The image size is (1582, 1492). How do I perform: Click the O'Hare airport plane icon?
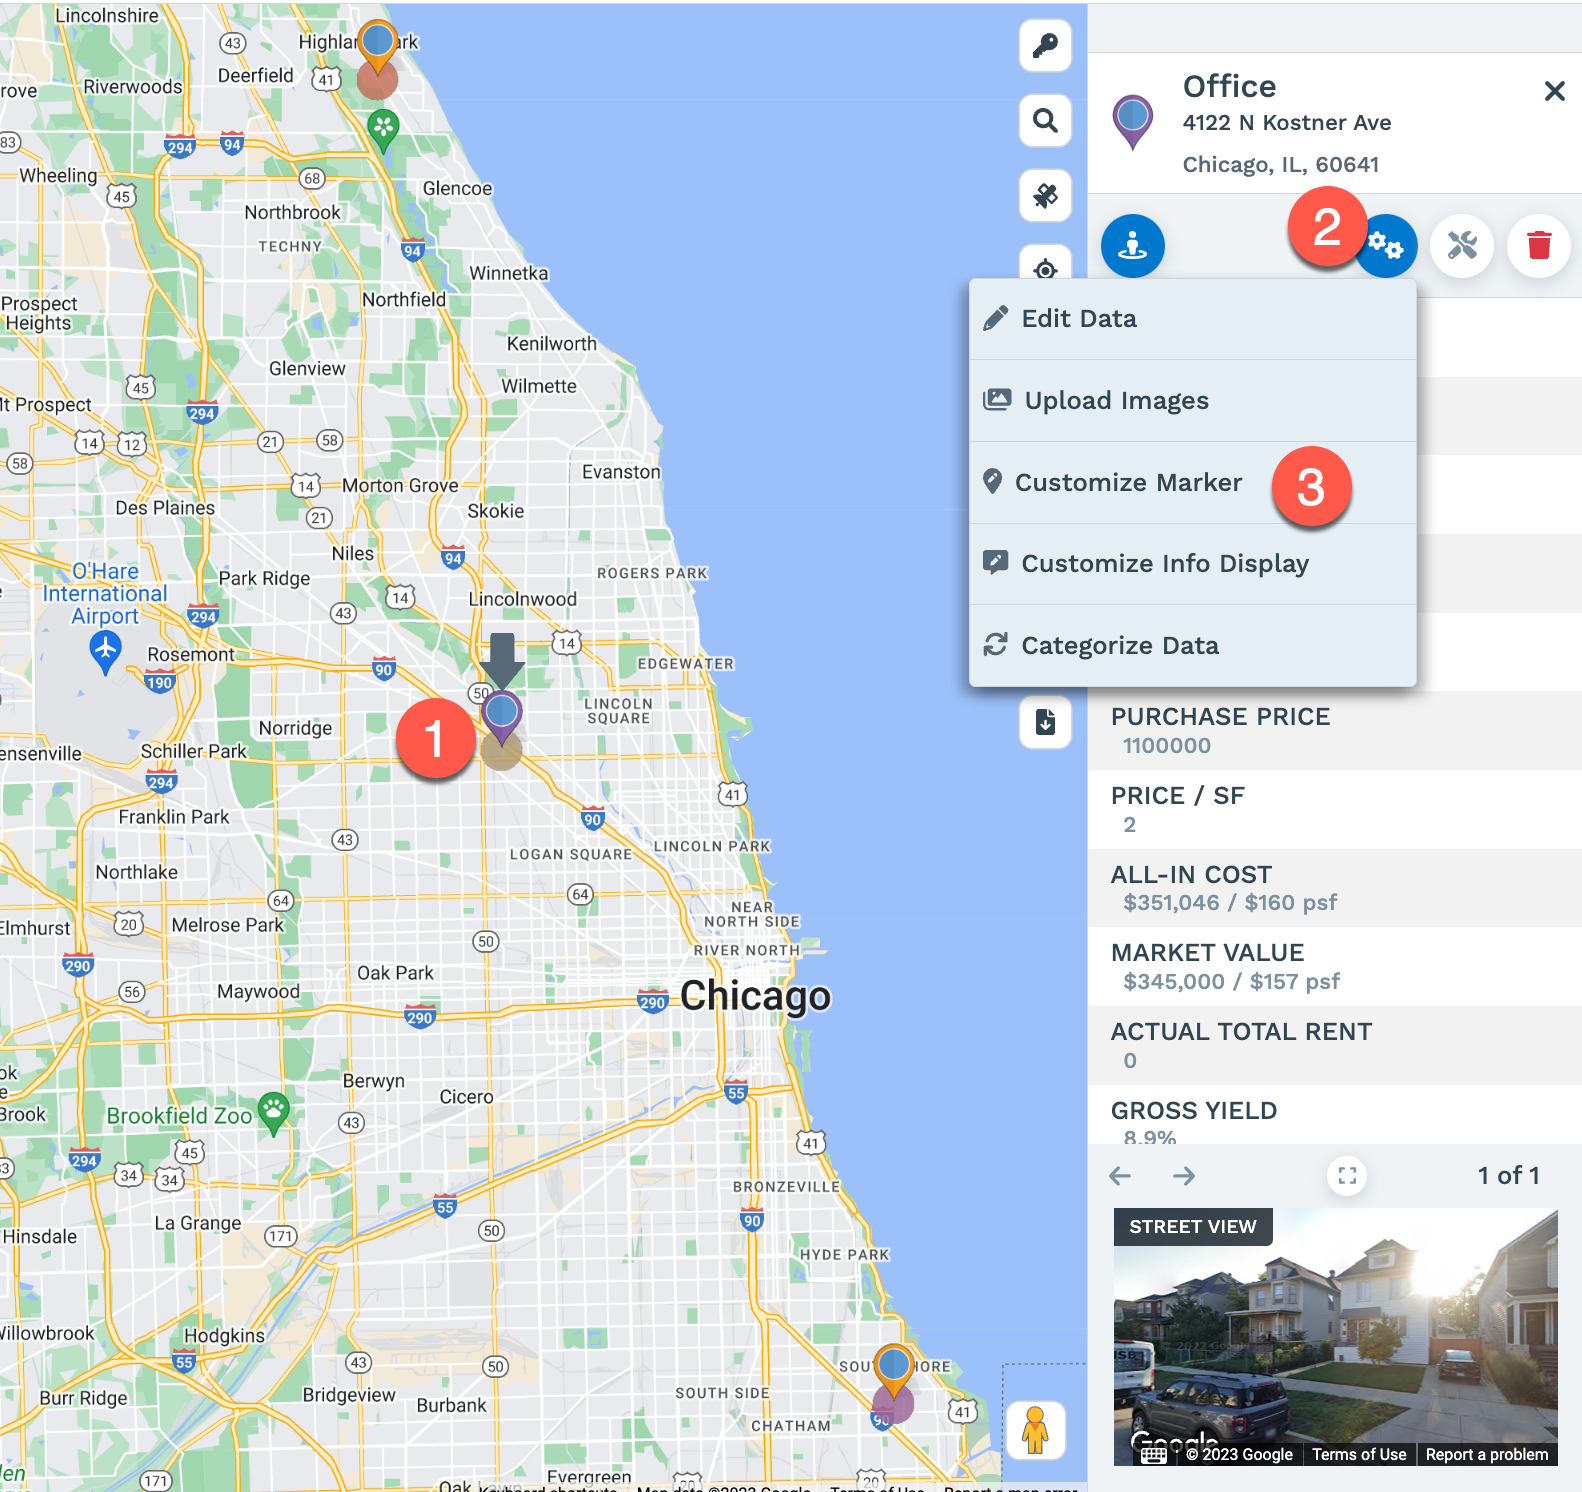105,652
